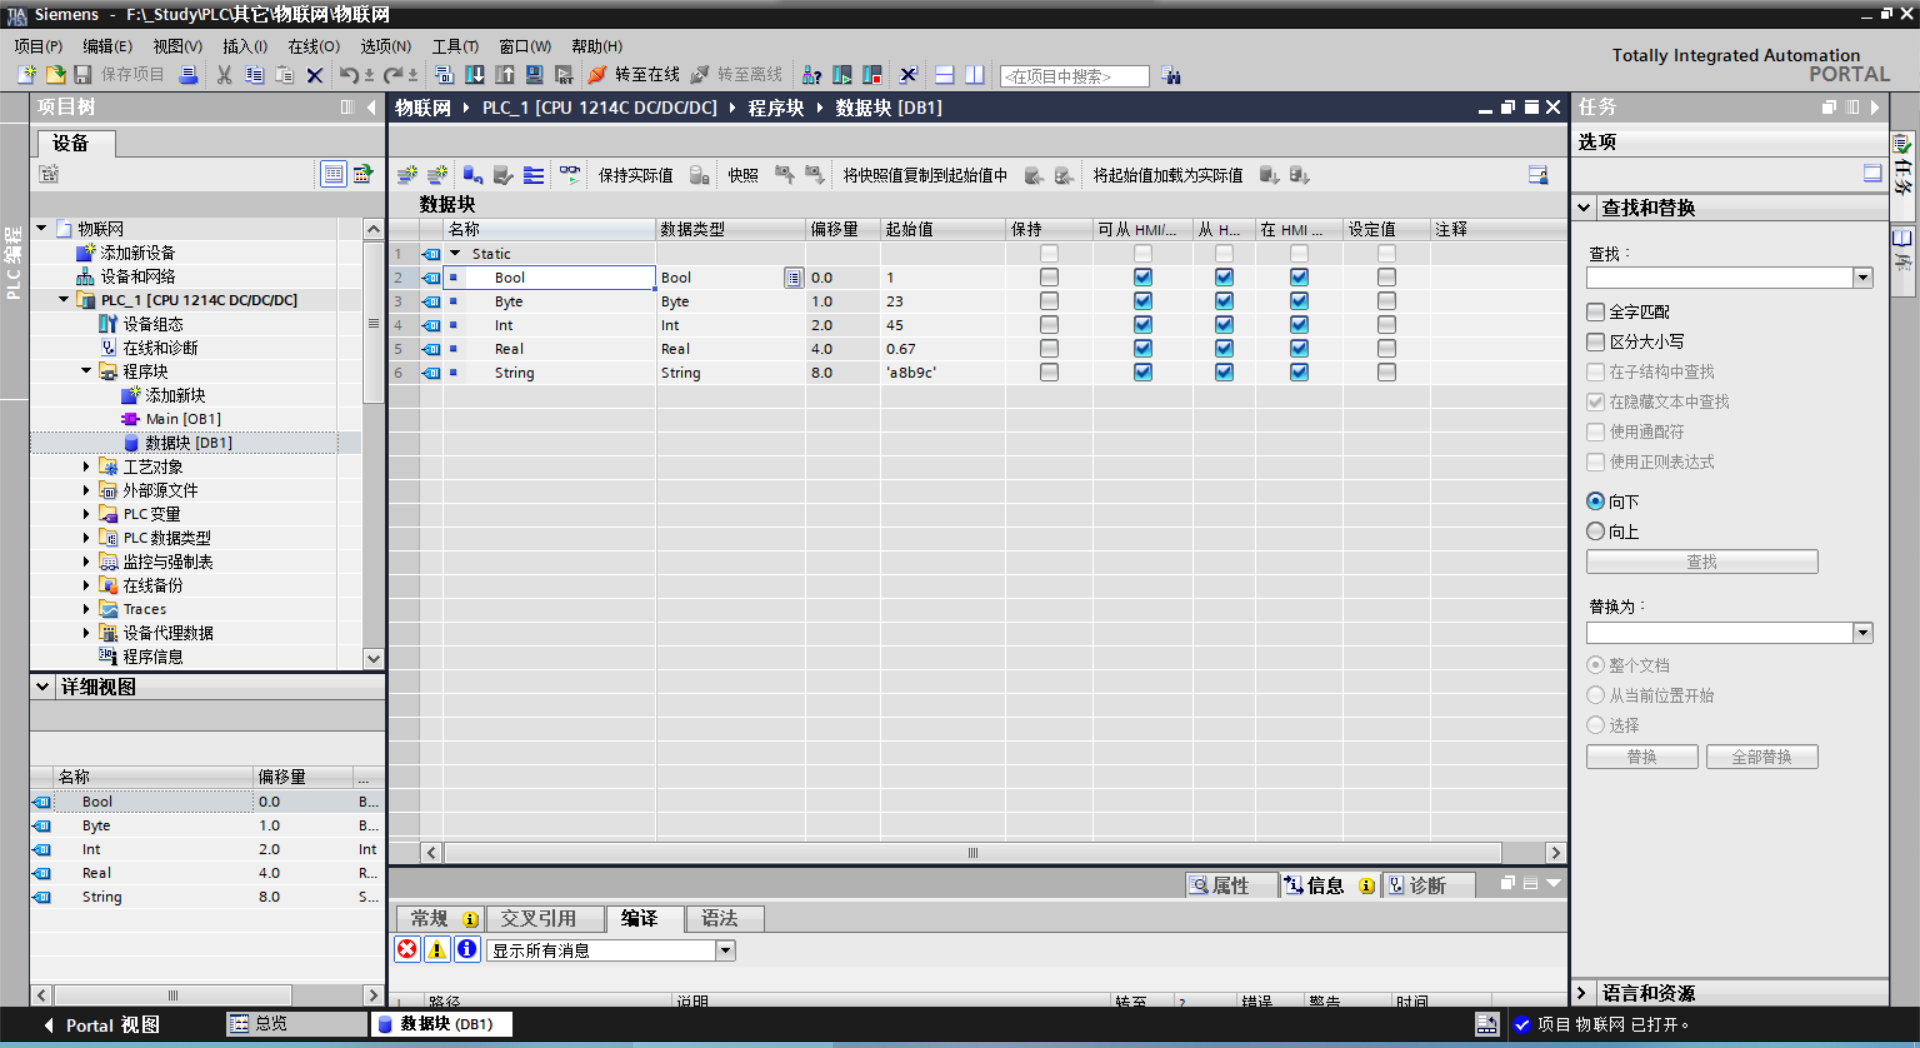This screenshot has width=1920, height=1048.
Task: Click the Accessible devices icon
Action: tap(812, 75)
